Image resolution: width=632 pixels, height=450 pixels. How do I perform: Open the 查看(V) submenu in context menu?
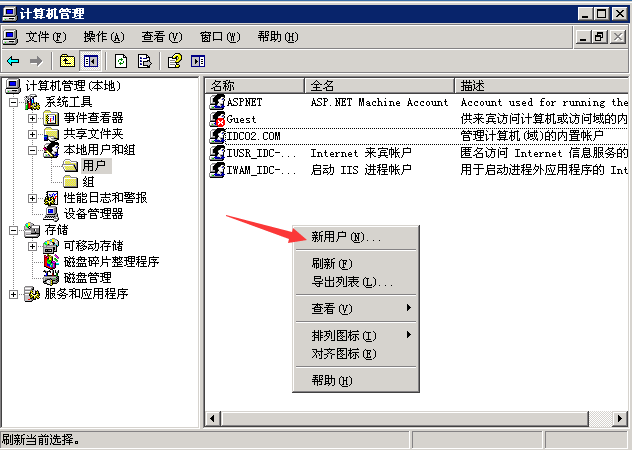tap(356, 308)
